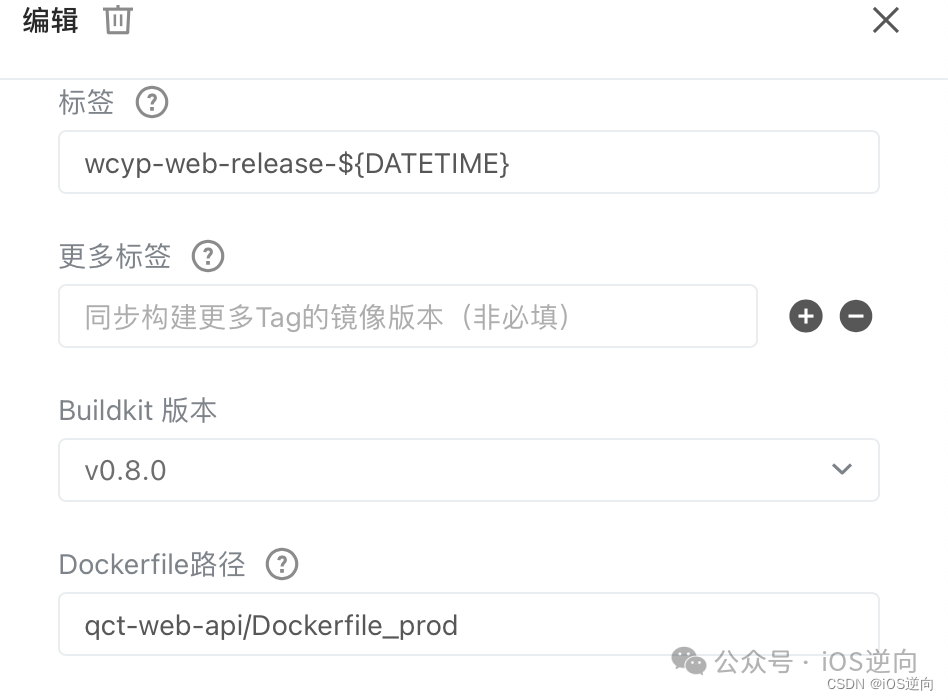Open help tooltip next to 更多标签 label
948x700 pixels.
pyautogui.click(x=208, y=256)
